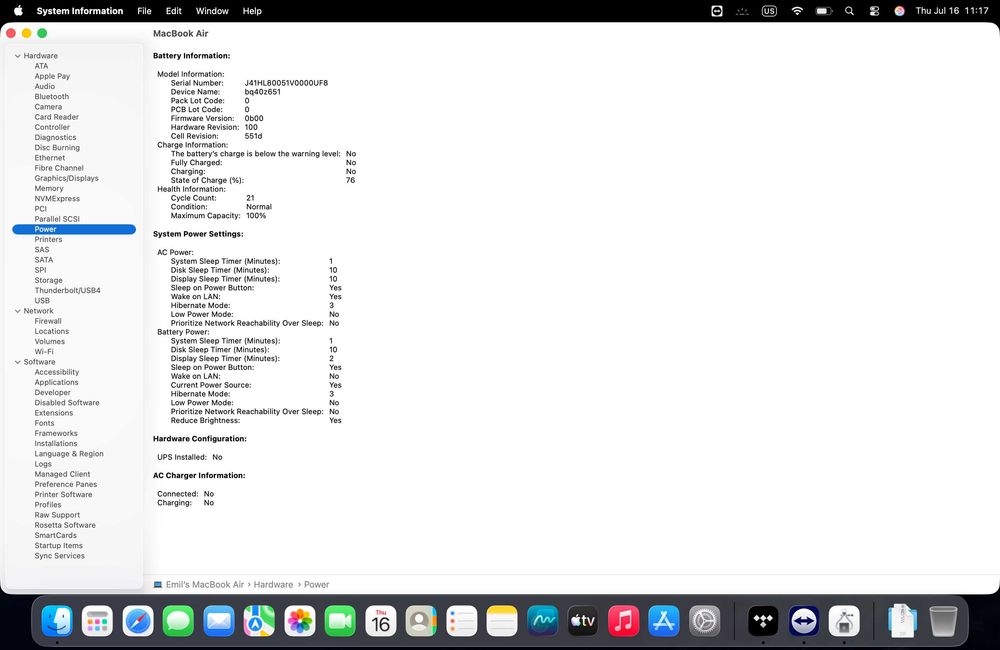Select Startup Items in the sidebar
Viewport: 1000px width, 650px height.
(x=59, y=546)
